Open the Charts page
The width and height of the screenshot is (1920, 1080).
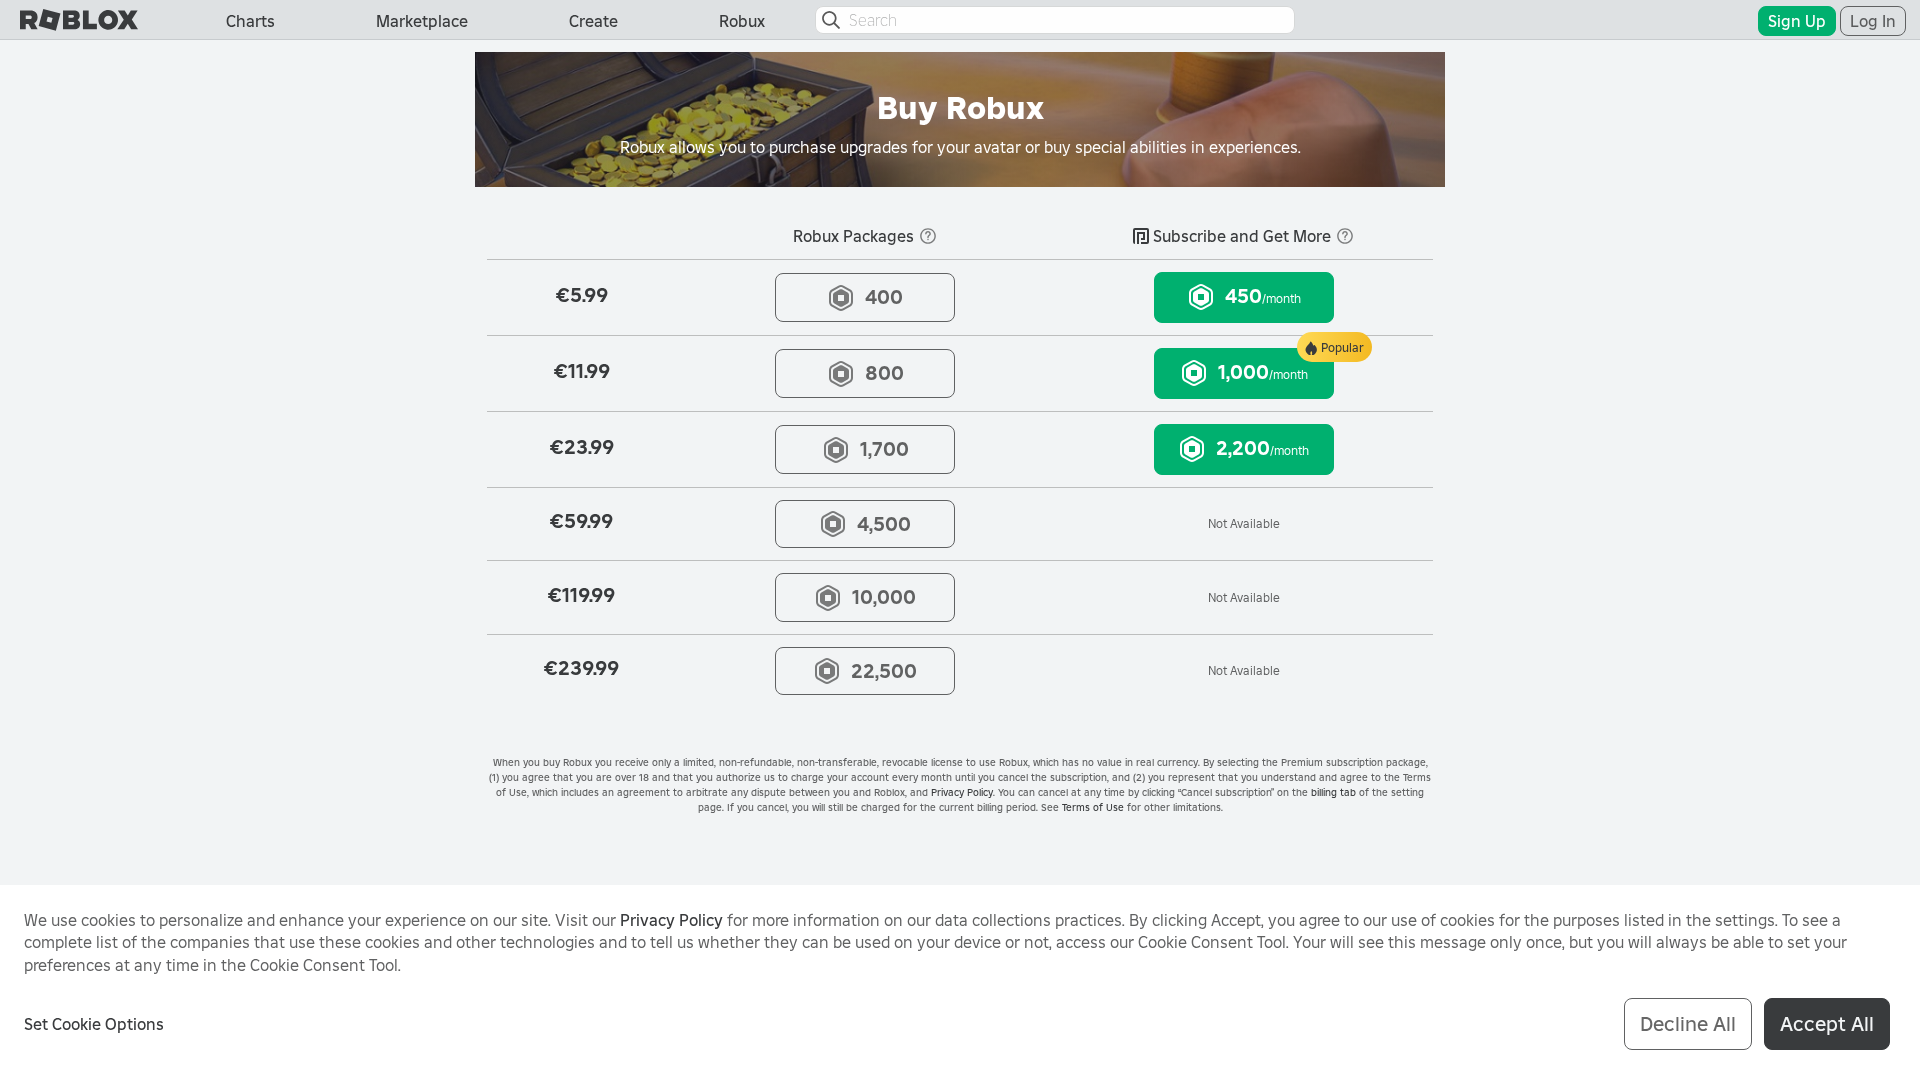click(249, 20)
